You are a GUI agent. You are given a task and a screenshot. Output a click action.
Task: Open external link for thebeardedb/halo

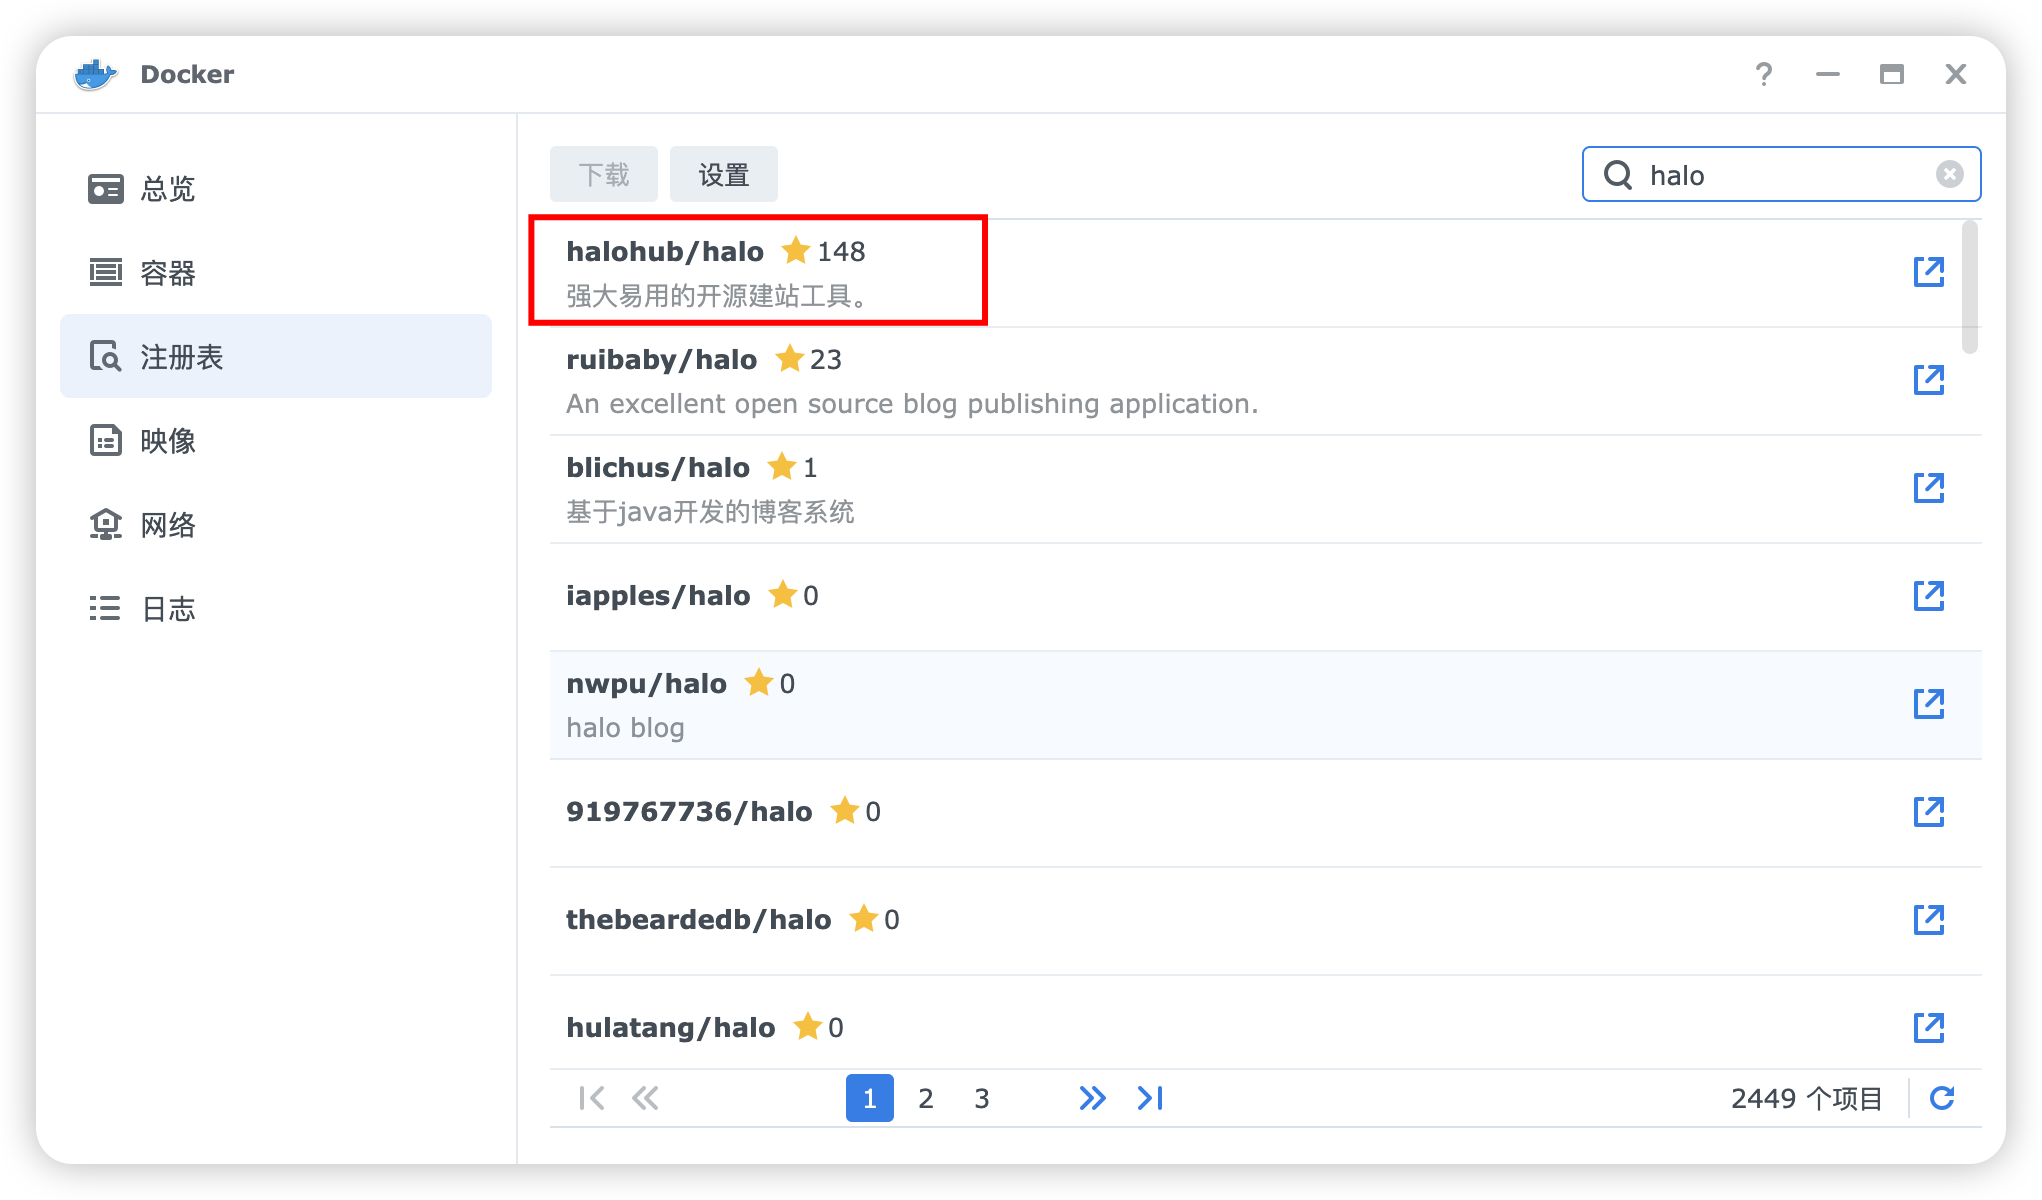coord(1928,920)
